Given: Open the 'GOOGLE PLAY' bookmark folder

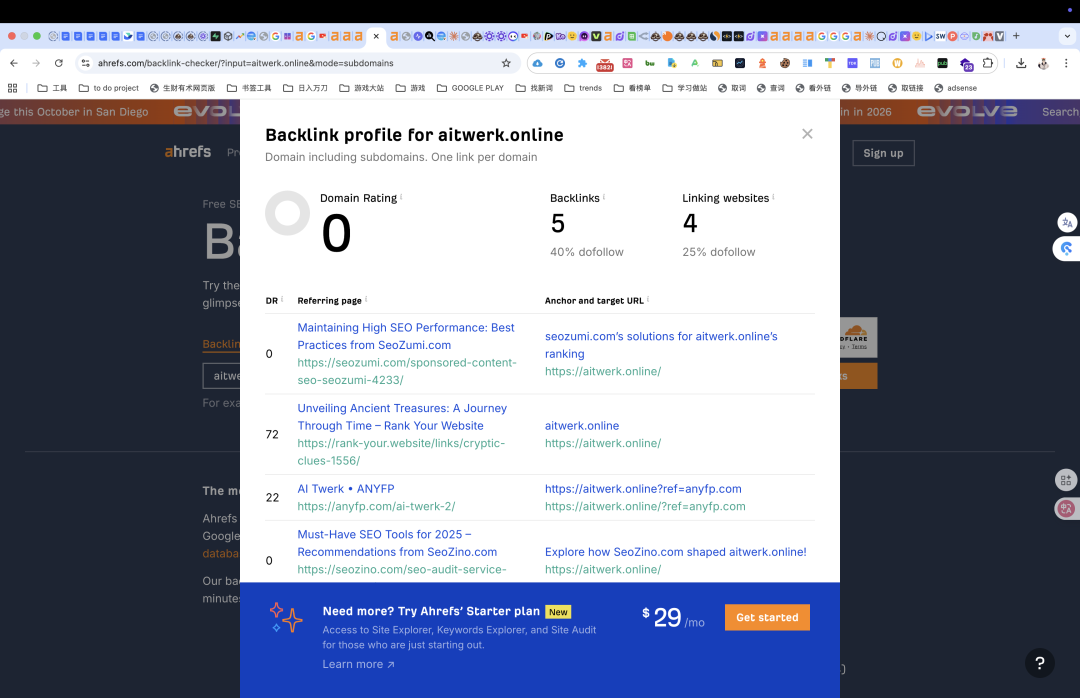Looking at the screenshot, I should (x=470, y=88).
